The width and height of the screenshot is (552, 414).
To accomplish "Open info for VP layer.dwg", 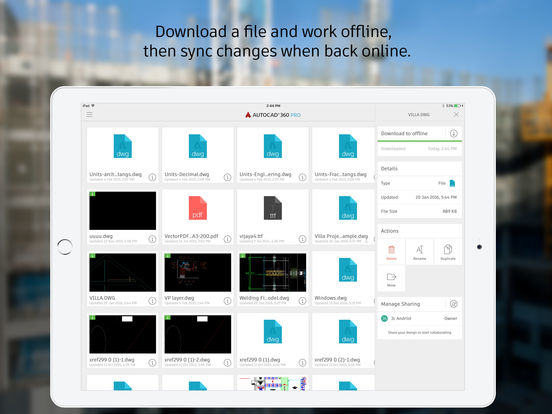I will pos(227,301).
